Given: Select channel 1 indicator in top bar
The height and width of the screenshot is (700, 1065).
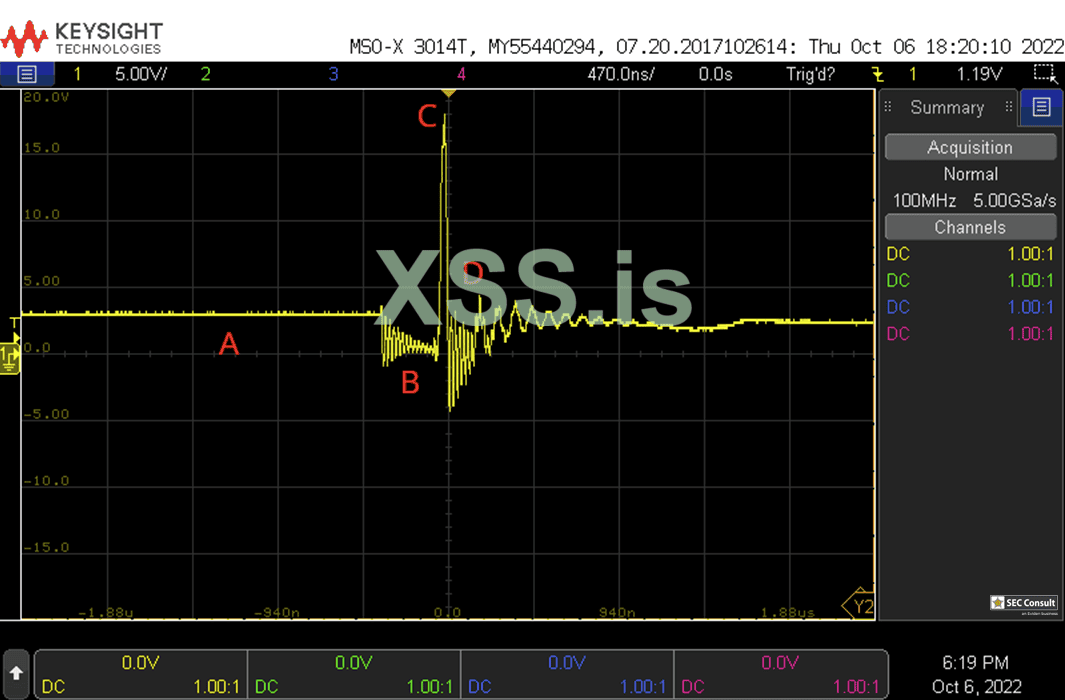Looking at the screenshot, I should click(x=77, y=74).
